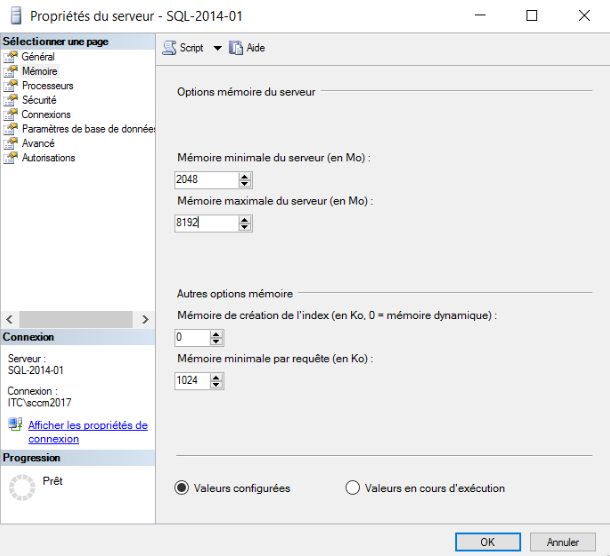Click the Prêt status text
Screen dimensions: 610x556
pos(53,481)
